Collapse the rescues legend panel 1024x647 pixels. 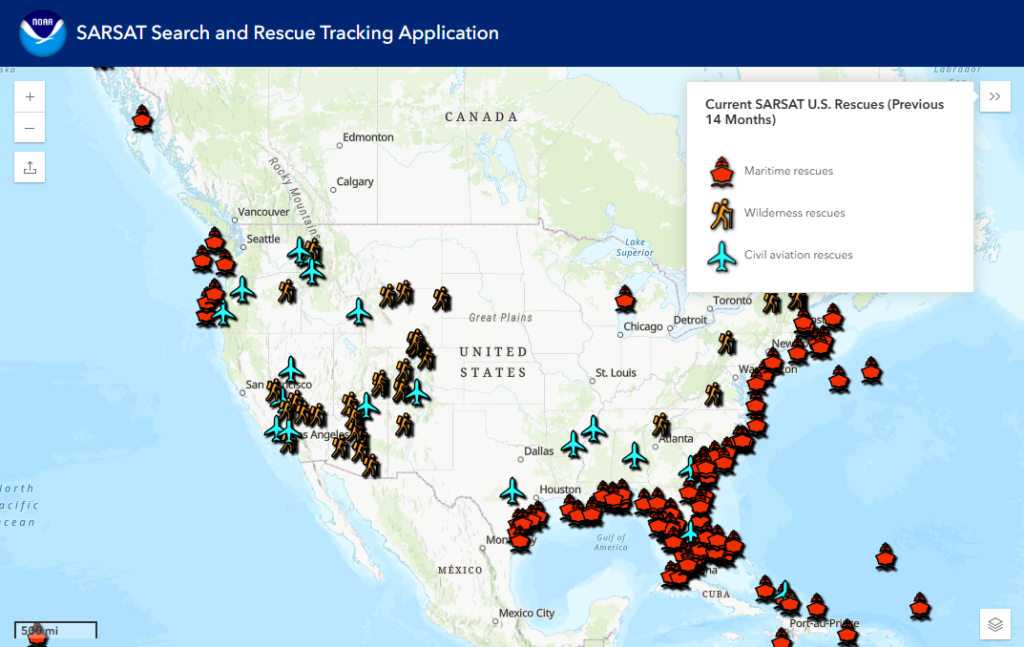point(995,97)
